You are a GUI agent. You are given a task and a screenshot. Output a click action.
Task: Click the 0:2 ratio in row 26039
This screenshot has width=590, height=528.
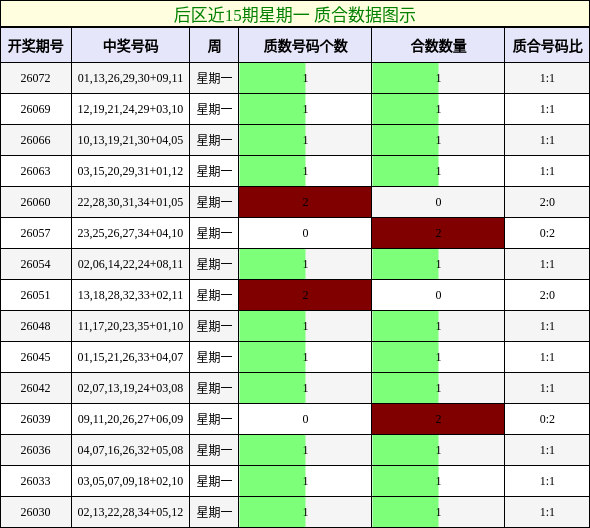click(x=547, y=419)
